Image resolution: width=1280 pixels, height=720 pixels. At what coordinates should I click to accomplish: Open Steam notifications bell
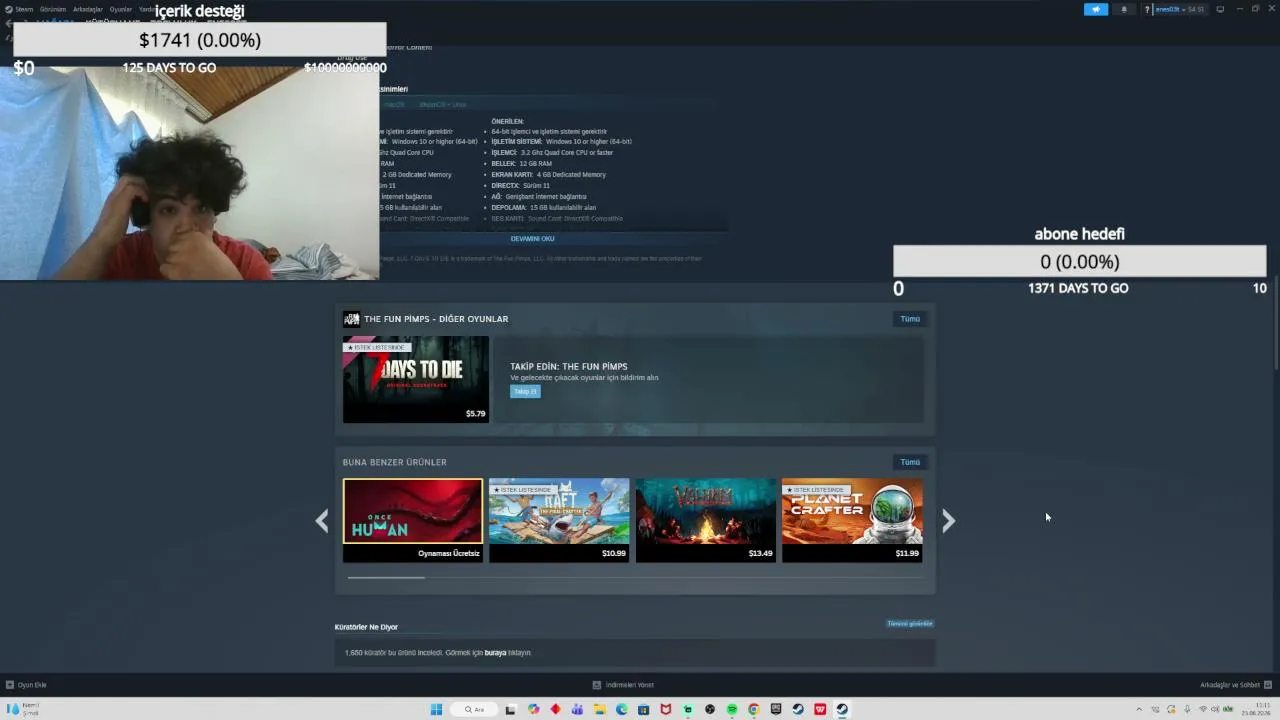click(1124, 9)
